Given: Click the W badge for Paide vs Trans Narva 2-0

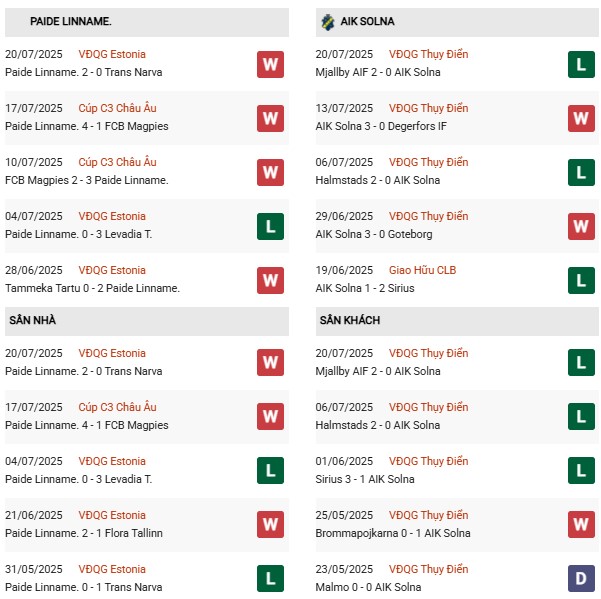Looking at the screenshot, I should [270, 65].
